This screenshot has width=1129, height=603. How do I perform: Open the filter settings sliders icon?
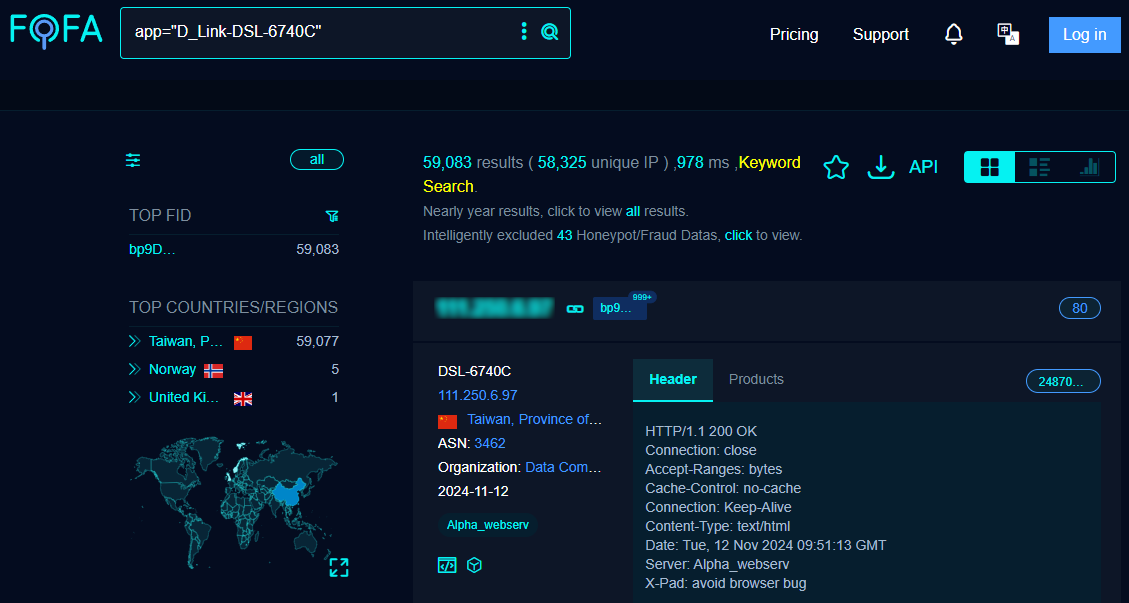point(133,160)
